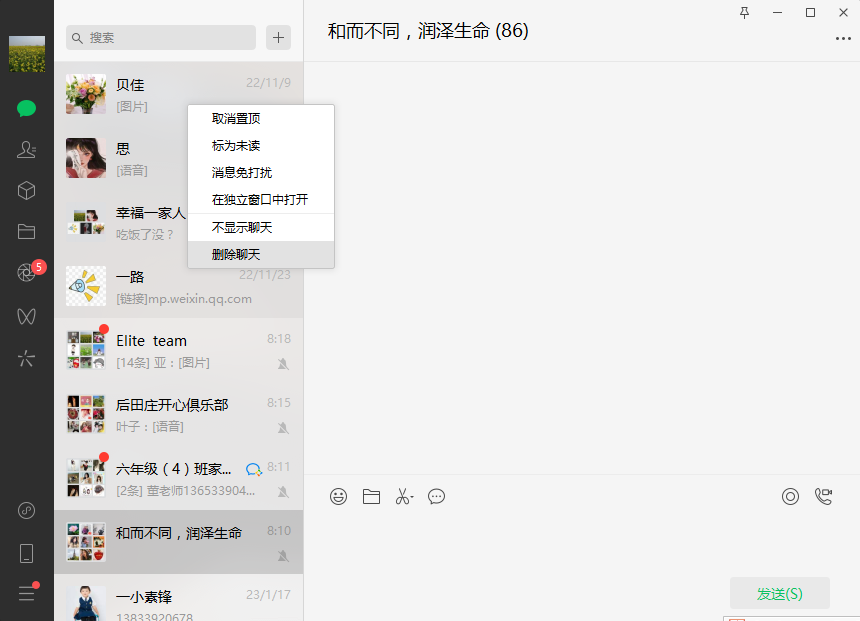The image size is (860, 621).
Task: Minimize the WeChat window
Action: 777,13
